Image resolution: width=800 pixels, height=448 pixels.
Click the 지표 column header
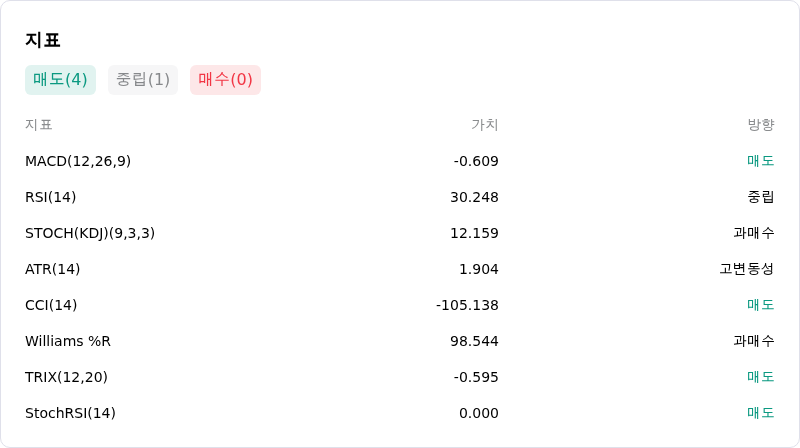click(x=39, y=125)
